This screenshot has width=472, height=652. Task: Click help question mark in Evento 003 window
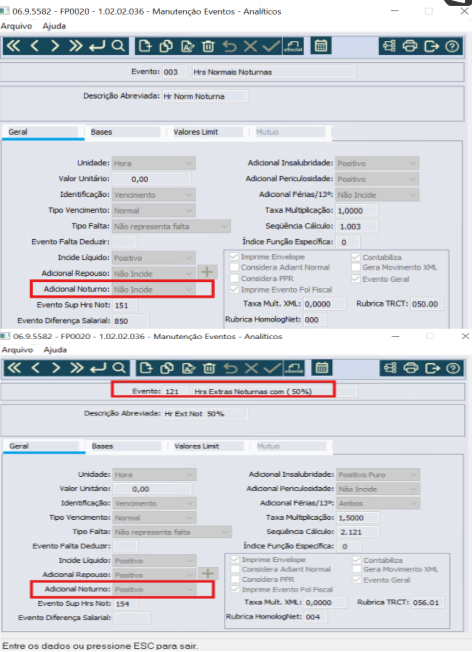point(452,46)
